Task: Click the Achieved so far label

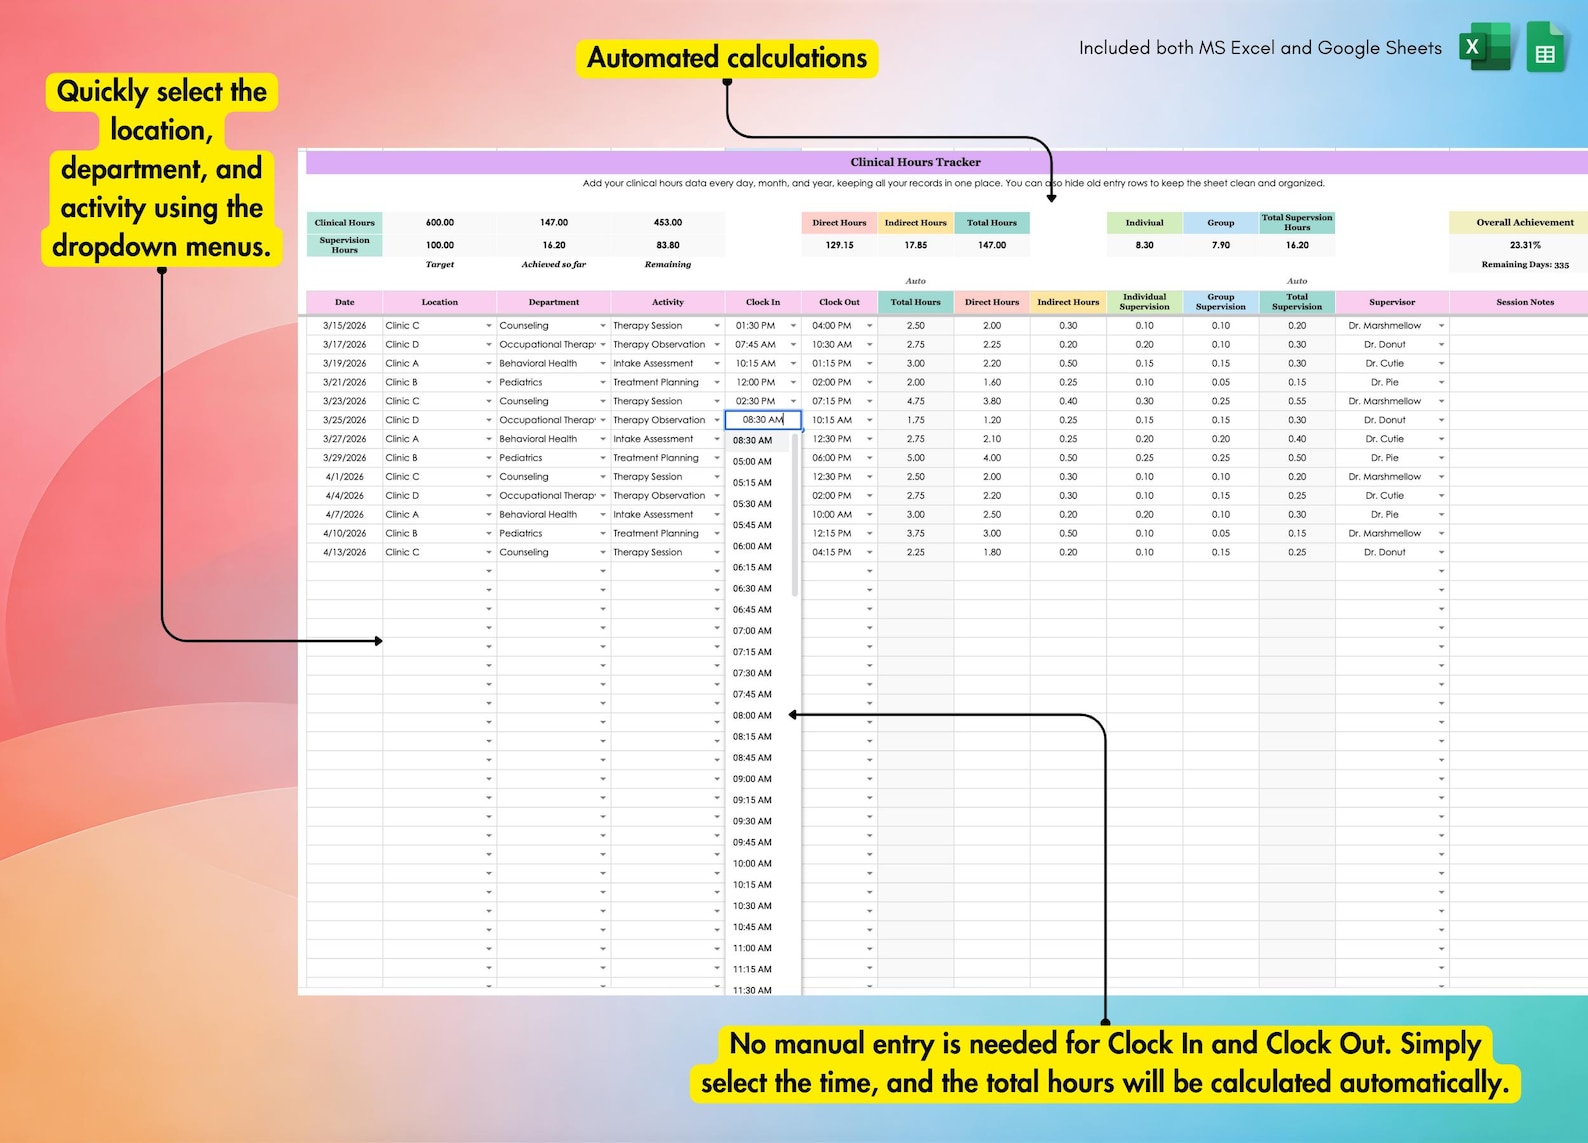Action: (554, 265)
